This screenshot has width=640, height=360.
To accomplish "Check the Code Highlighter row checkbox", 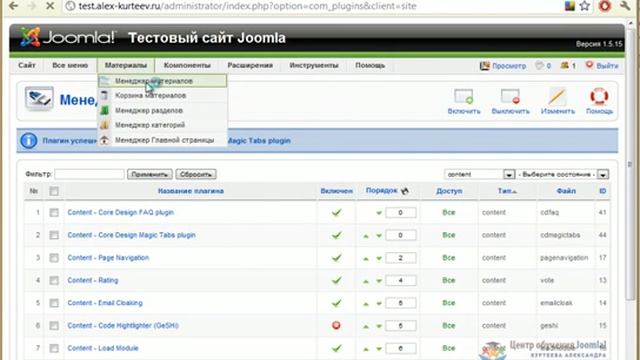I will click(54, 326).
